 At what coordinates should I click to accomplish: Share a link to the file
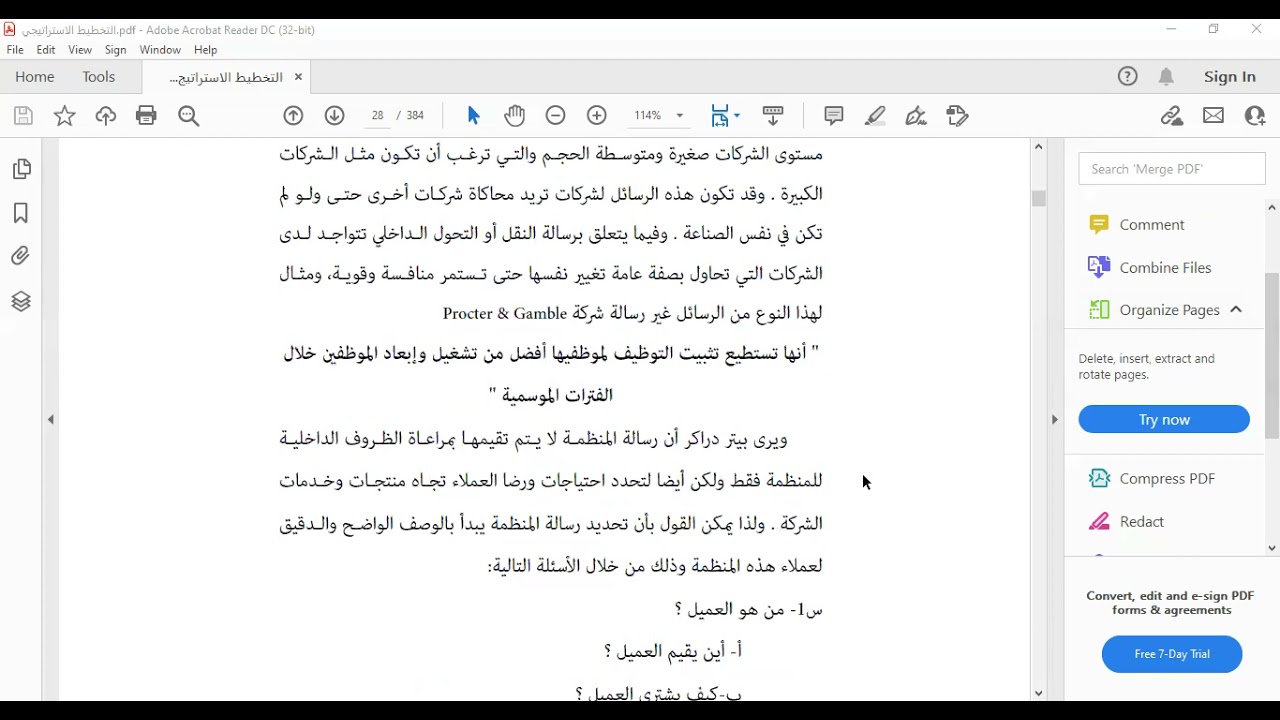pyautogui.click(x=1172, y=116)
